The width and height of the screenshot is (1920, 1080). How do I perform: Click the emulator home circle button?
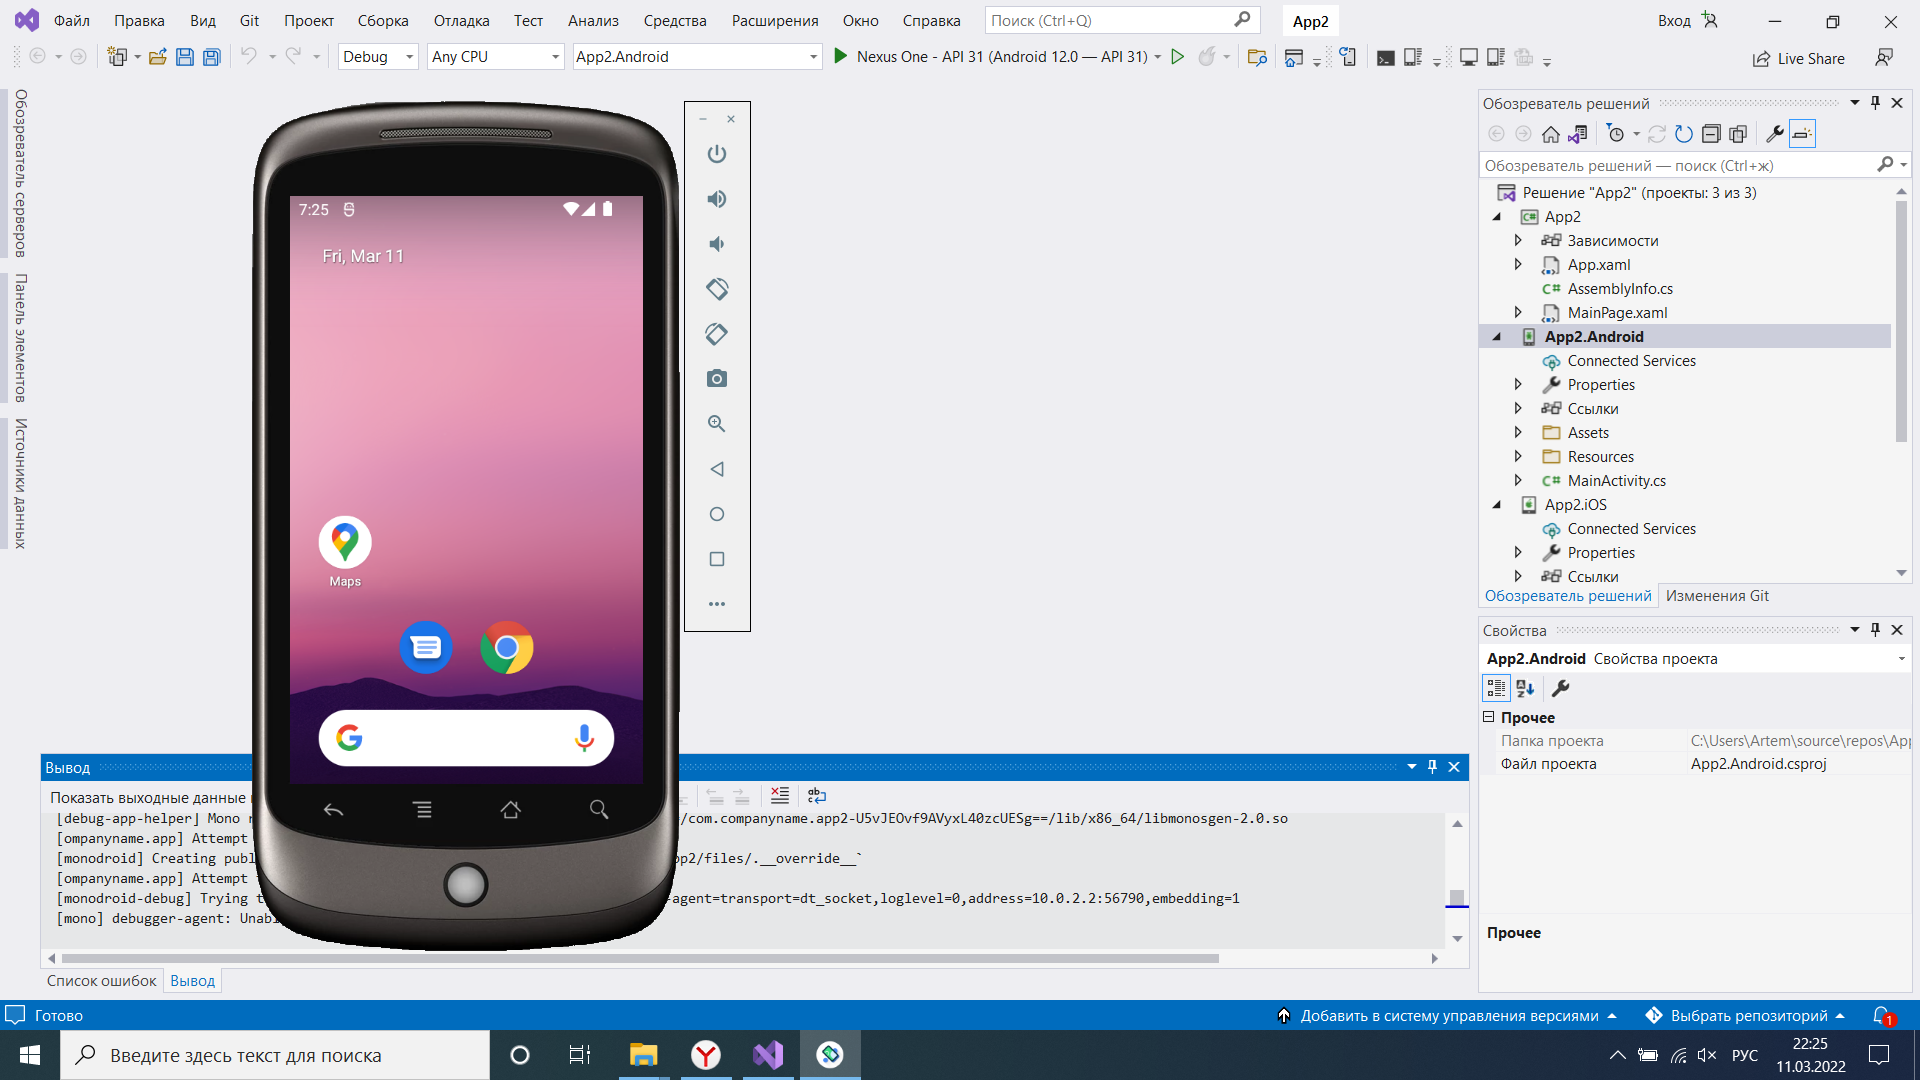tap(717, 514)
